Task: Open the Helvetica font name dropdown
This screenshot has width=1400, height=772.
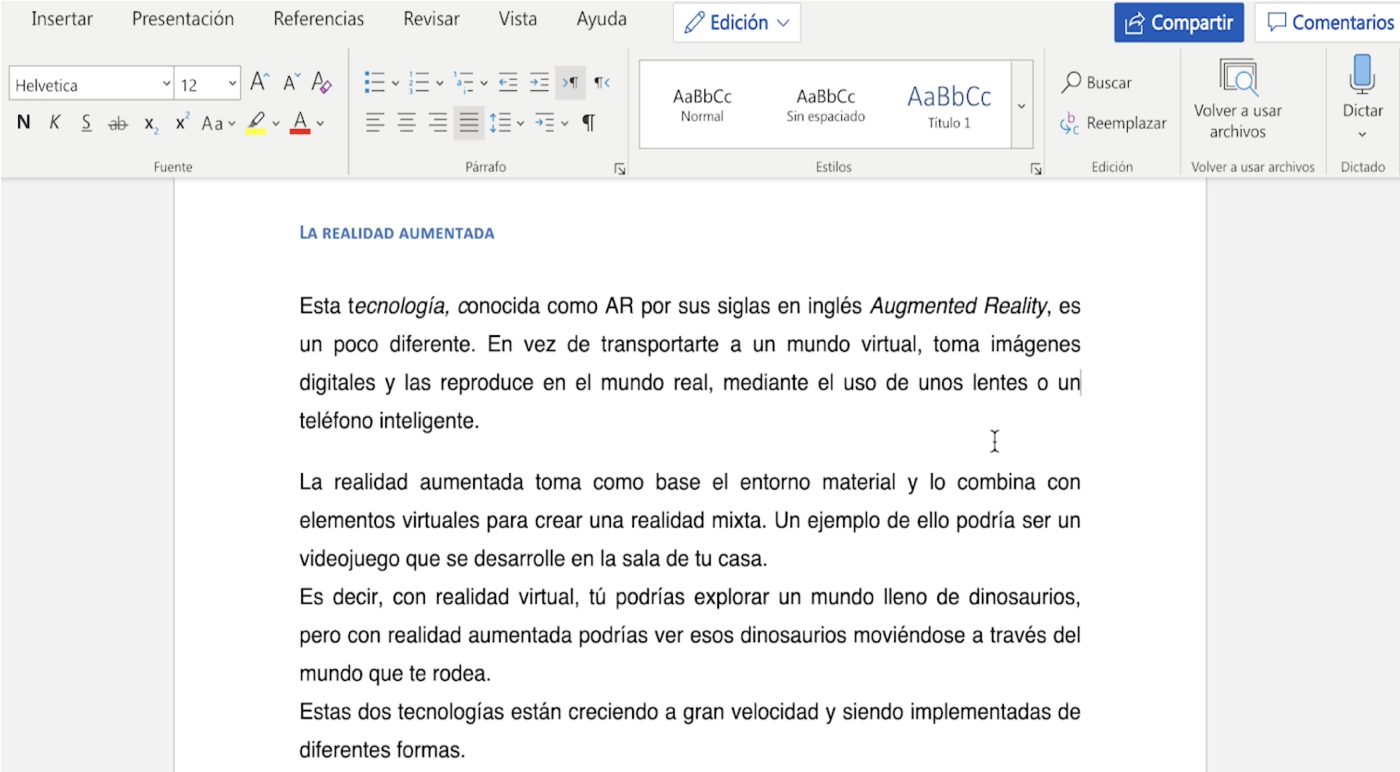Action: [166, 84]
